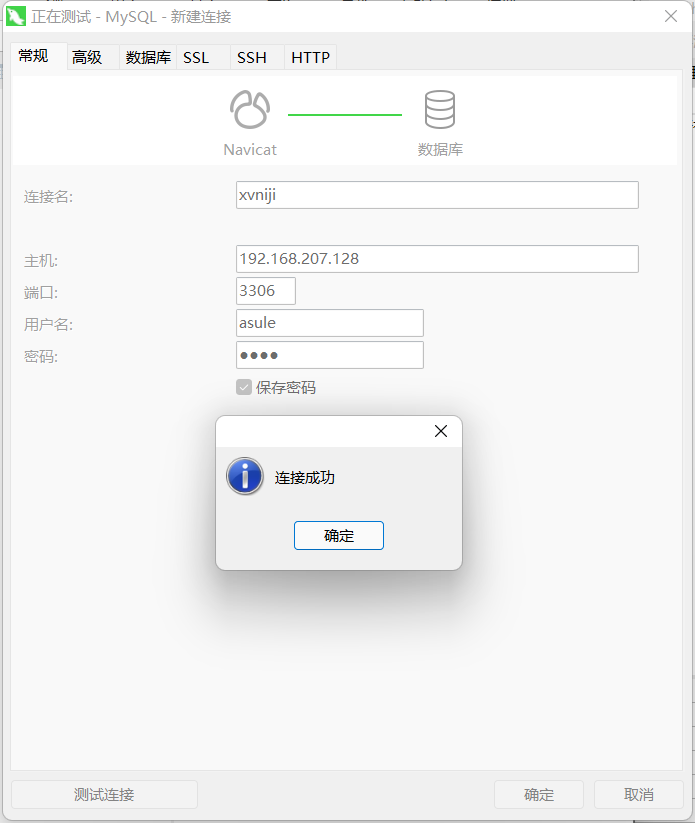Click the 连接成功 message text

tap(304, 478)
